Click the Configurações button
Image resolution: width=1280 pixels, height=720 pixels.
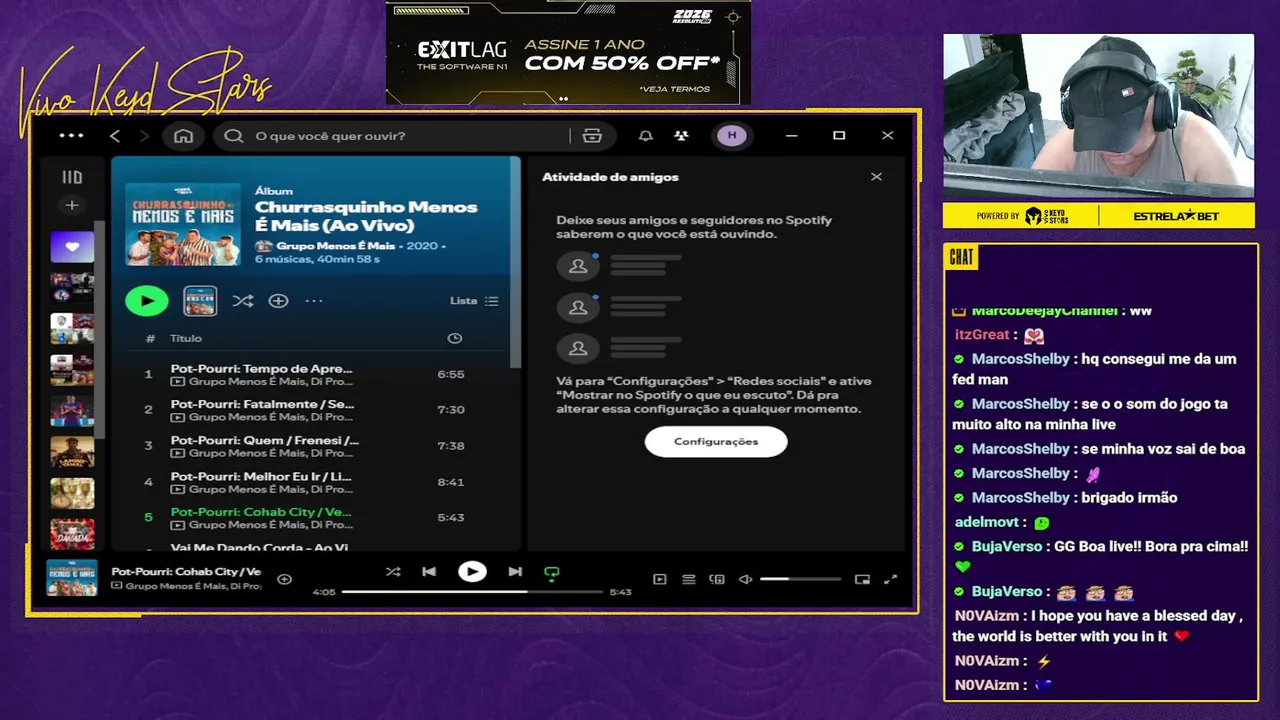(716, 441)
